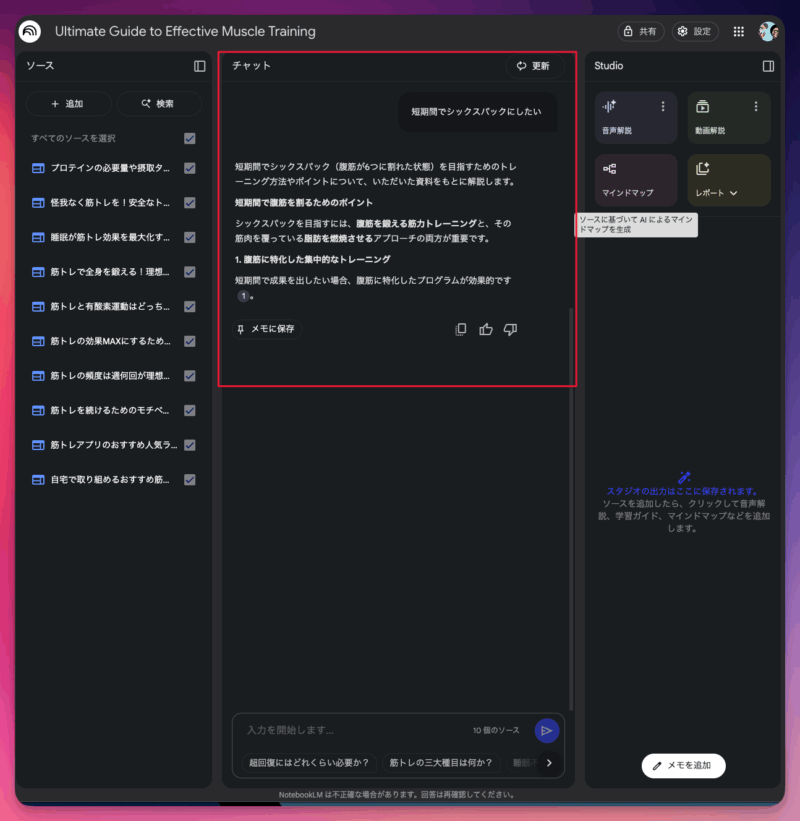Expand the レポート dropdown

pos(734,193)
